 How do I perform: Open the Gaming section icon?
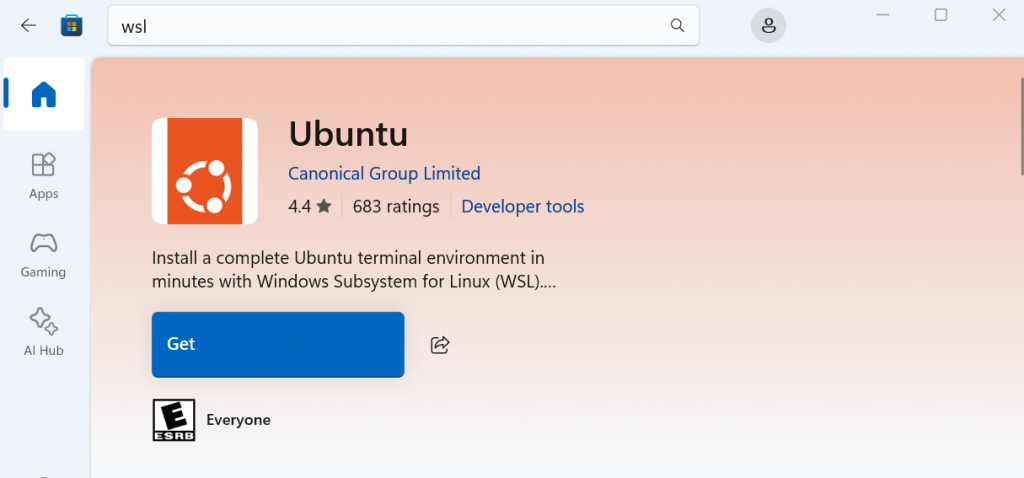pyautogui.click(x=44, y=242)
